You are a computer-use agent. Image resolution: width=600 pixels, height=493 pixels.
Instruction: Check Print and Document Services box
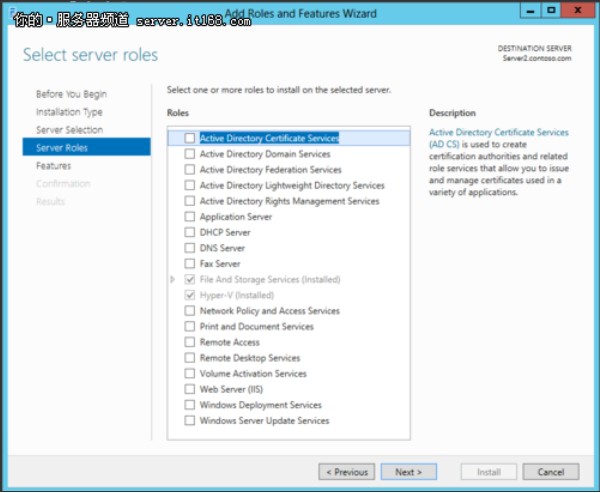(189, 326)
